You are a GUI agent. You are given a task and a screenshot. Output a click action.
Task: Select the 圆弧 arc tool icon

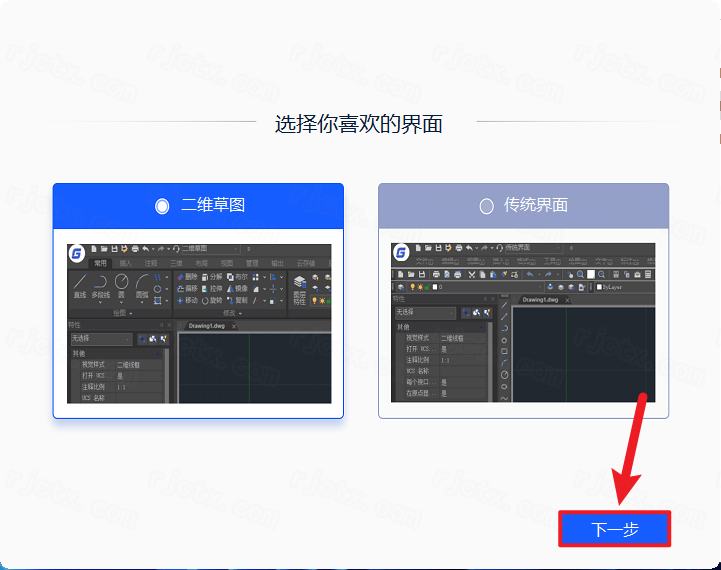pyautogui.click(x=142, y=283)
